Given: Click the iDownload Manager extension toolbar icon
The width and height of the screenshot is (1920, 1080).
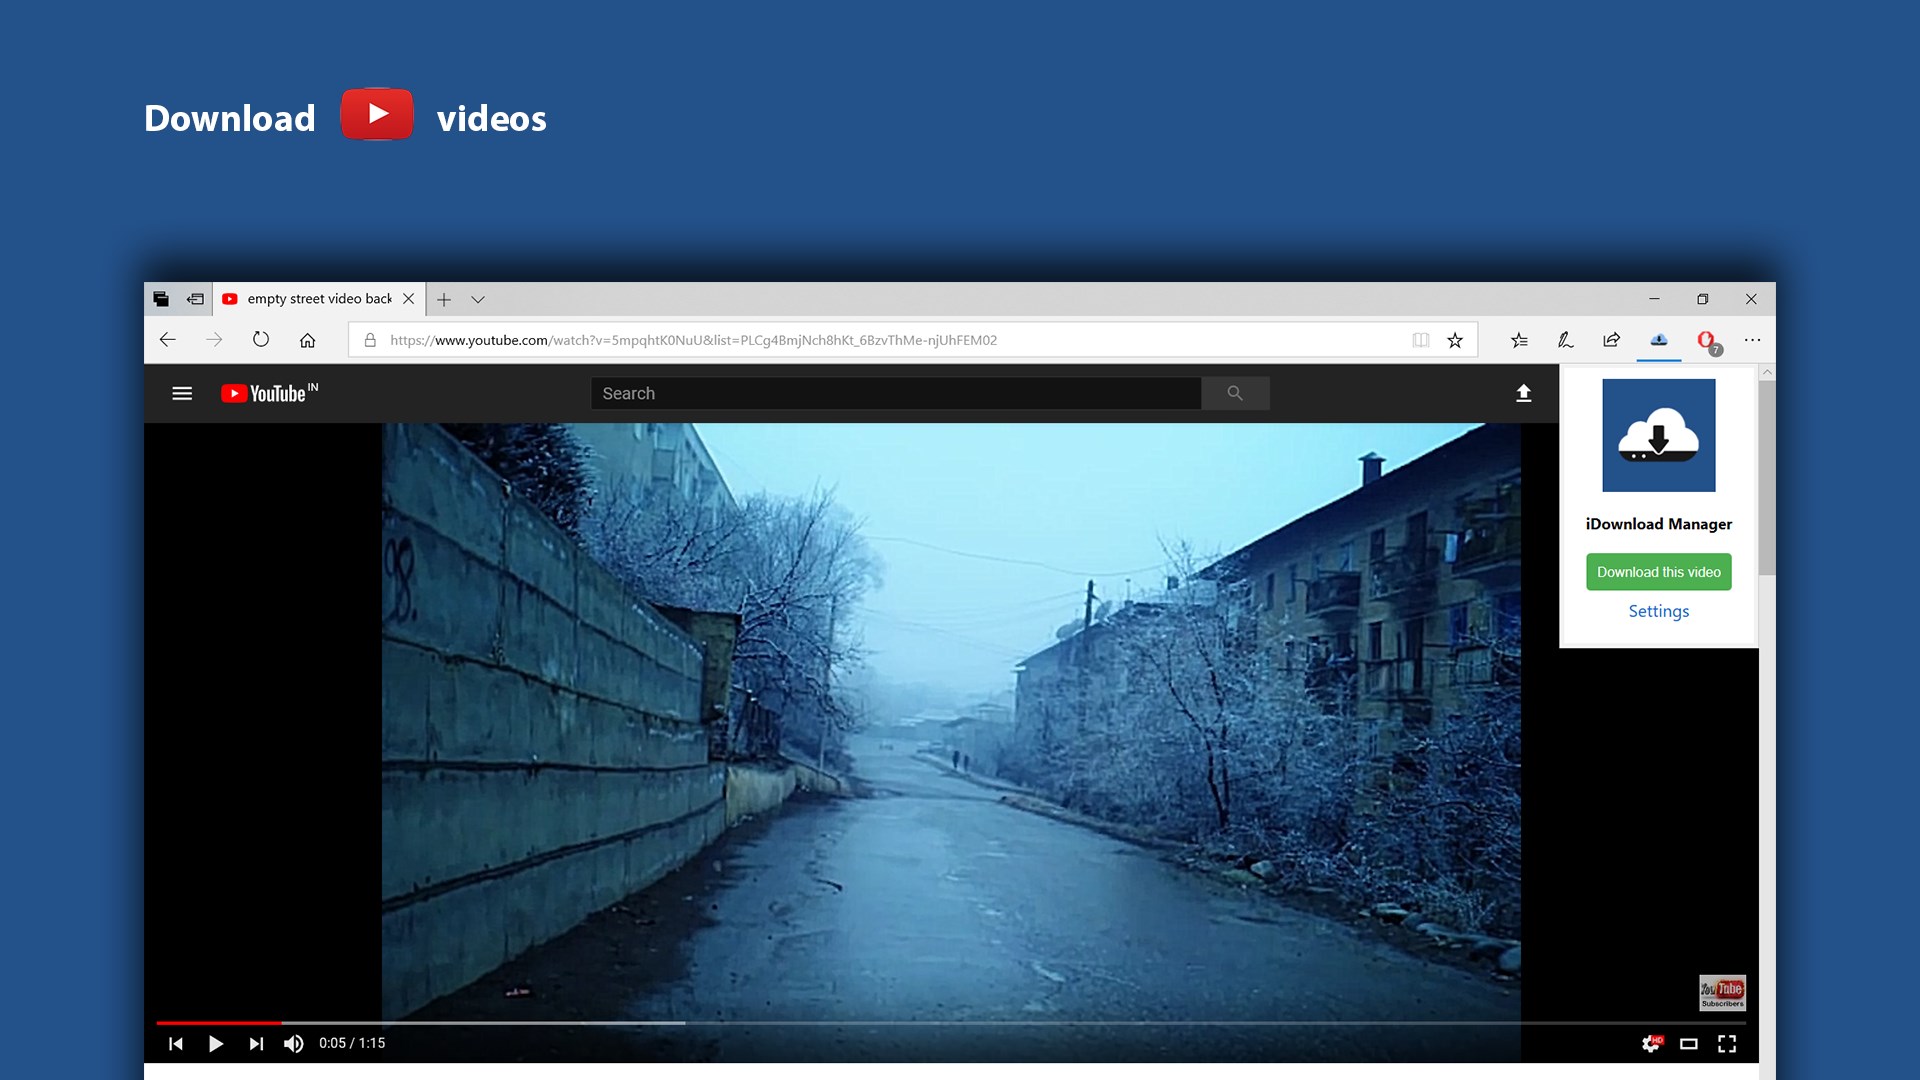Looking at the screenshot, I should [1658, 340].
